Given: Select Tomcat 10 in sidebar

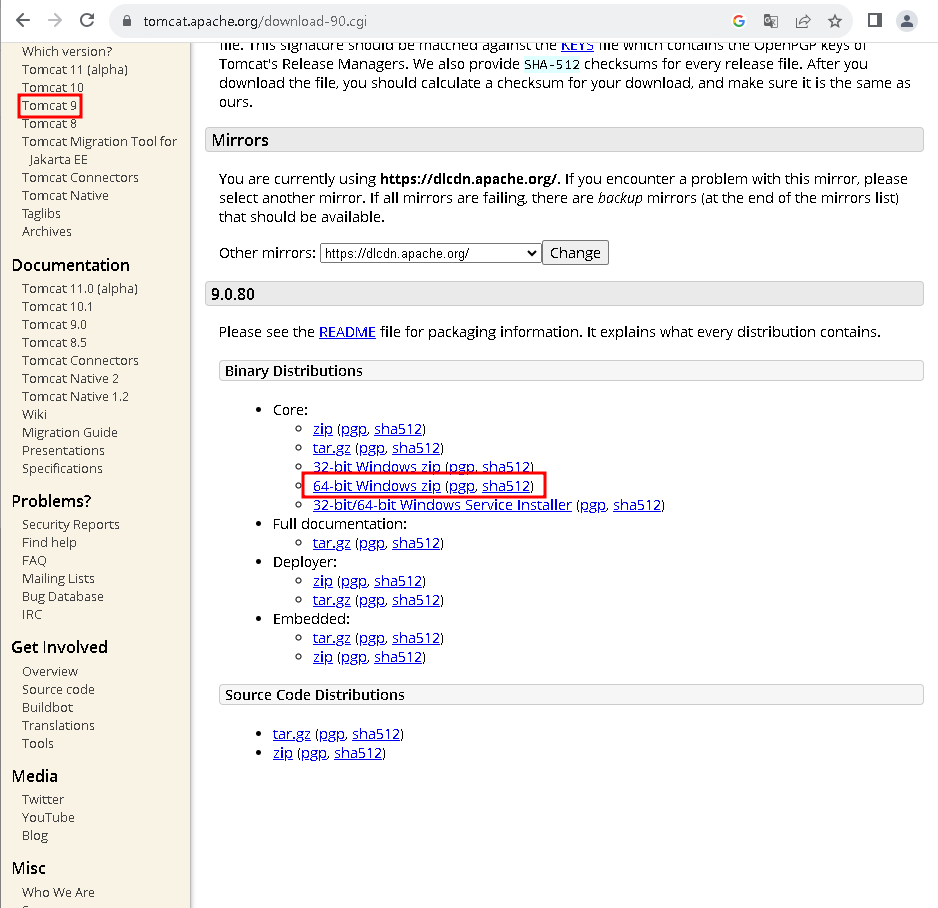Looking at the screenshot, I should click(53, 87).
